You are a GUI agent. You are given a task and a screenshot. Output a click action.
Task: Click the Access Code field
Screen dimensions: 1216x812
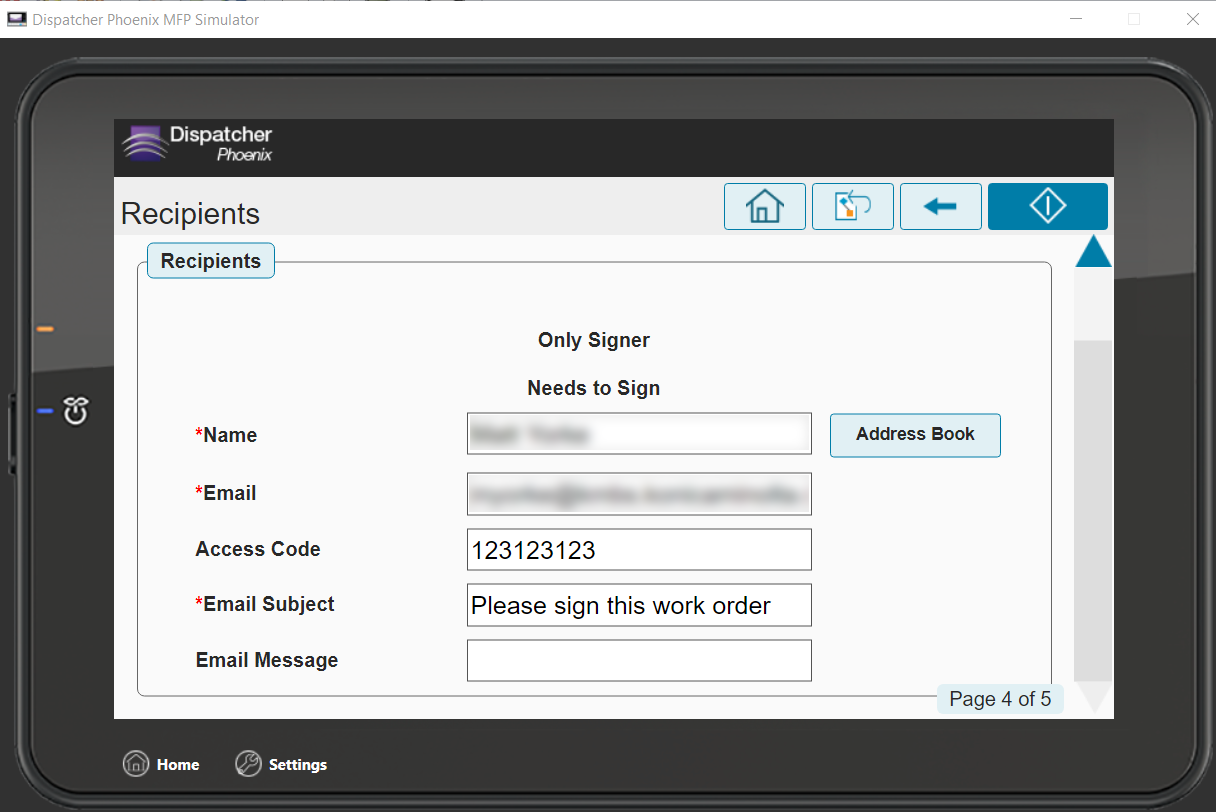coord(639,550)
